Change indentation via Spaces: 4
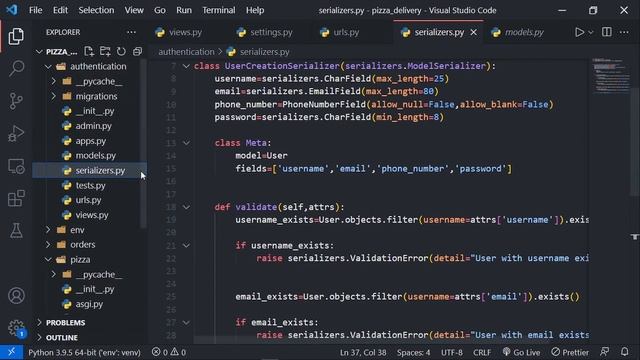The image size is (640, 360). point(413,352)
